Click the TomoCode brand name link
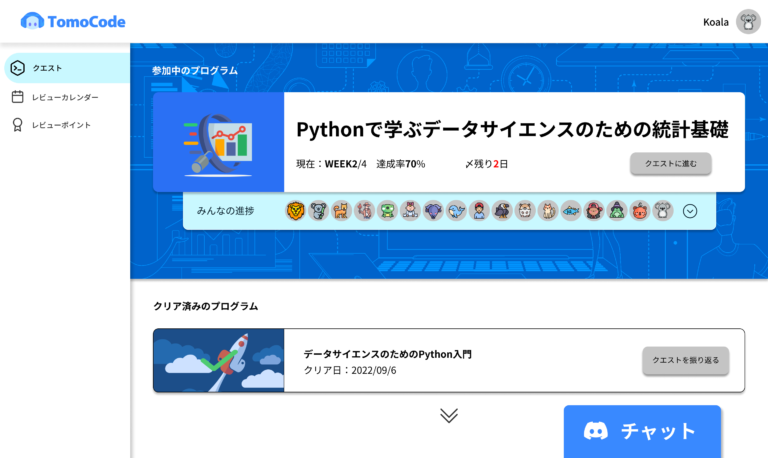 tap(86, 22)
